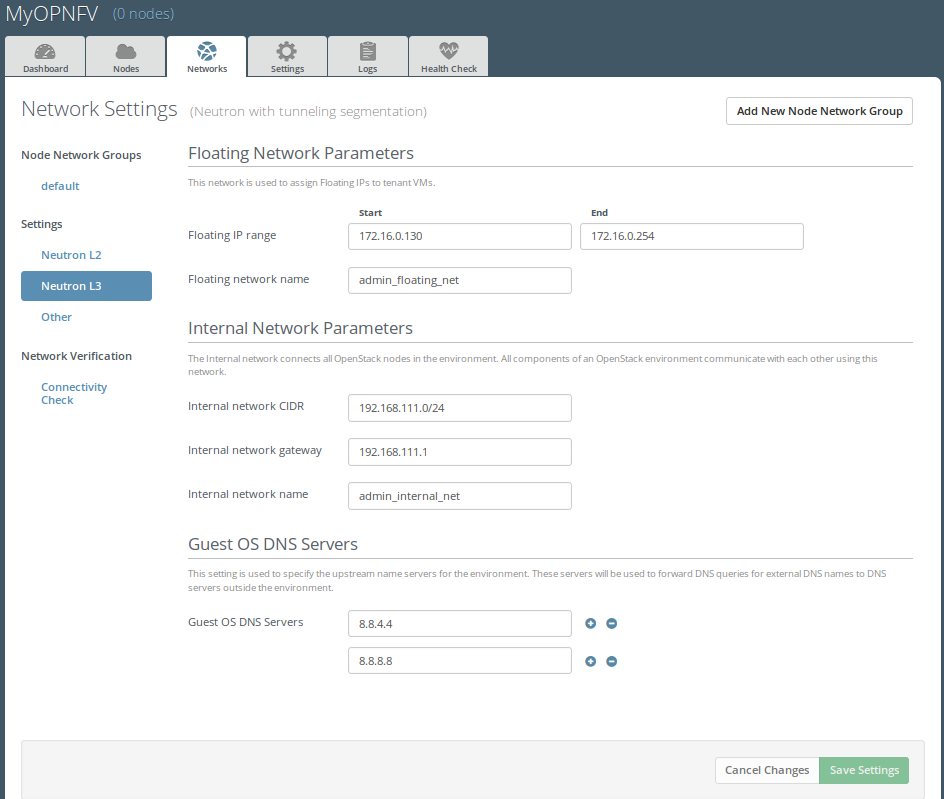Open the Health Check tab
Viewport: 944px width, 799px height.
pyautogui.click(x=448, y=57)
